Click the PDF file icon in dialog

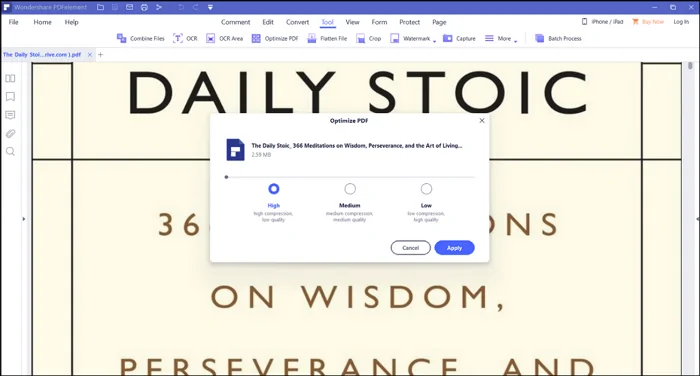click(235, 150)
